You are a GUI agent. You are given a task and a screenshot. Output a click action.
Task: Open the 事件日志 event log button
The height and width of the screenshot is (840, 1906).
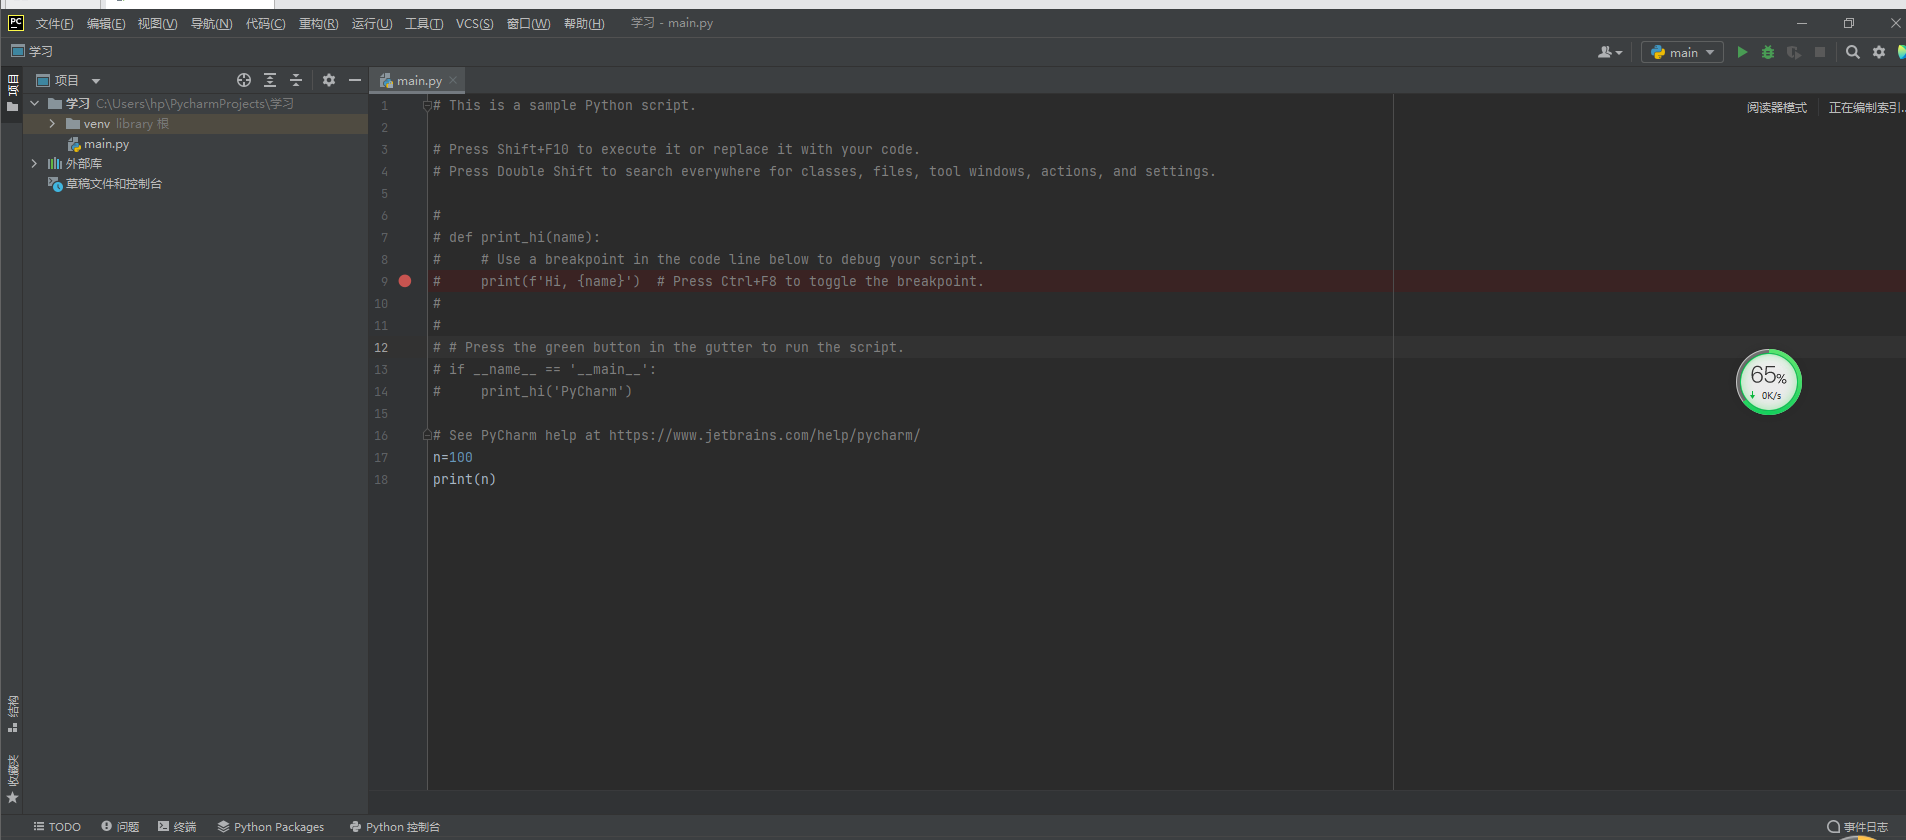(x=1858, y=827)
